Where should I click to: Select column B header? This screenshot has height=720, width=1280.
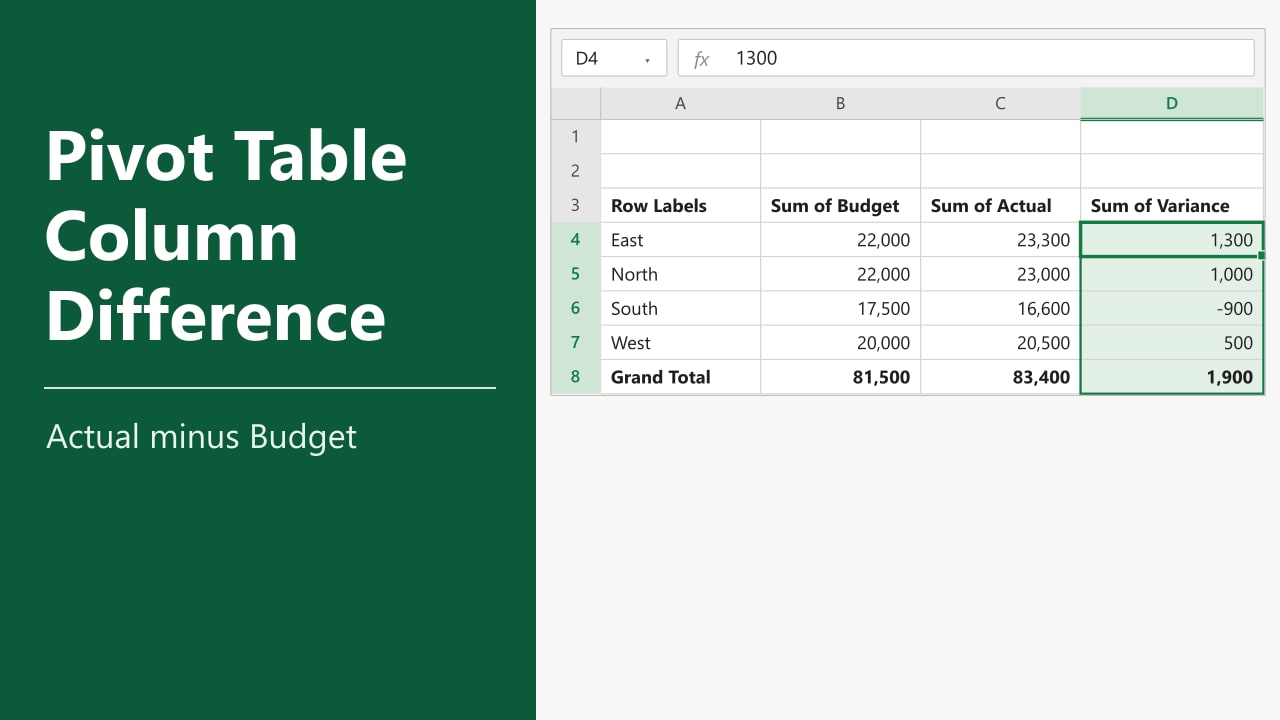click(x=841, y=104)
